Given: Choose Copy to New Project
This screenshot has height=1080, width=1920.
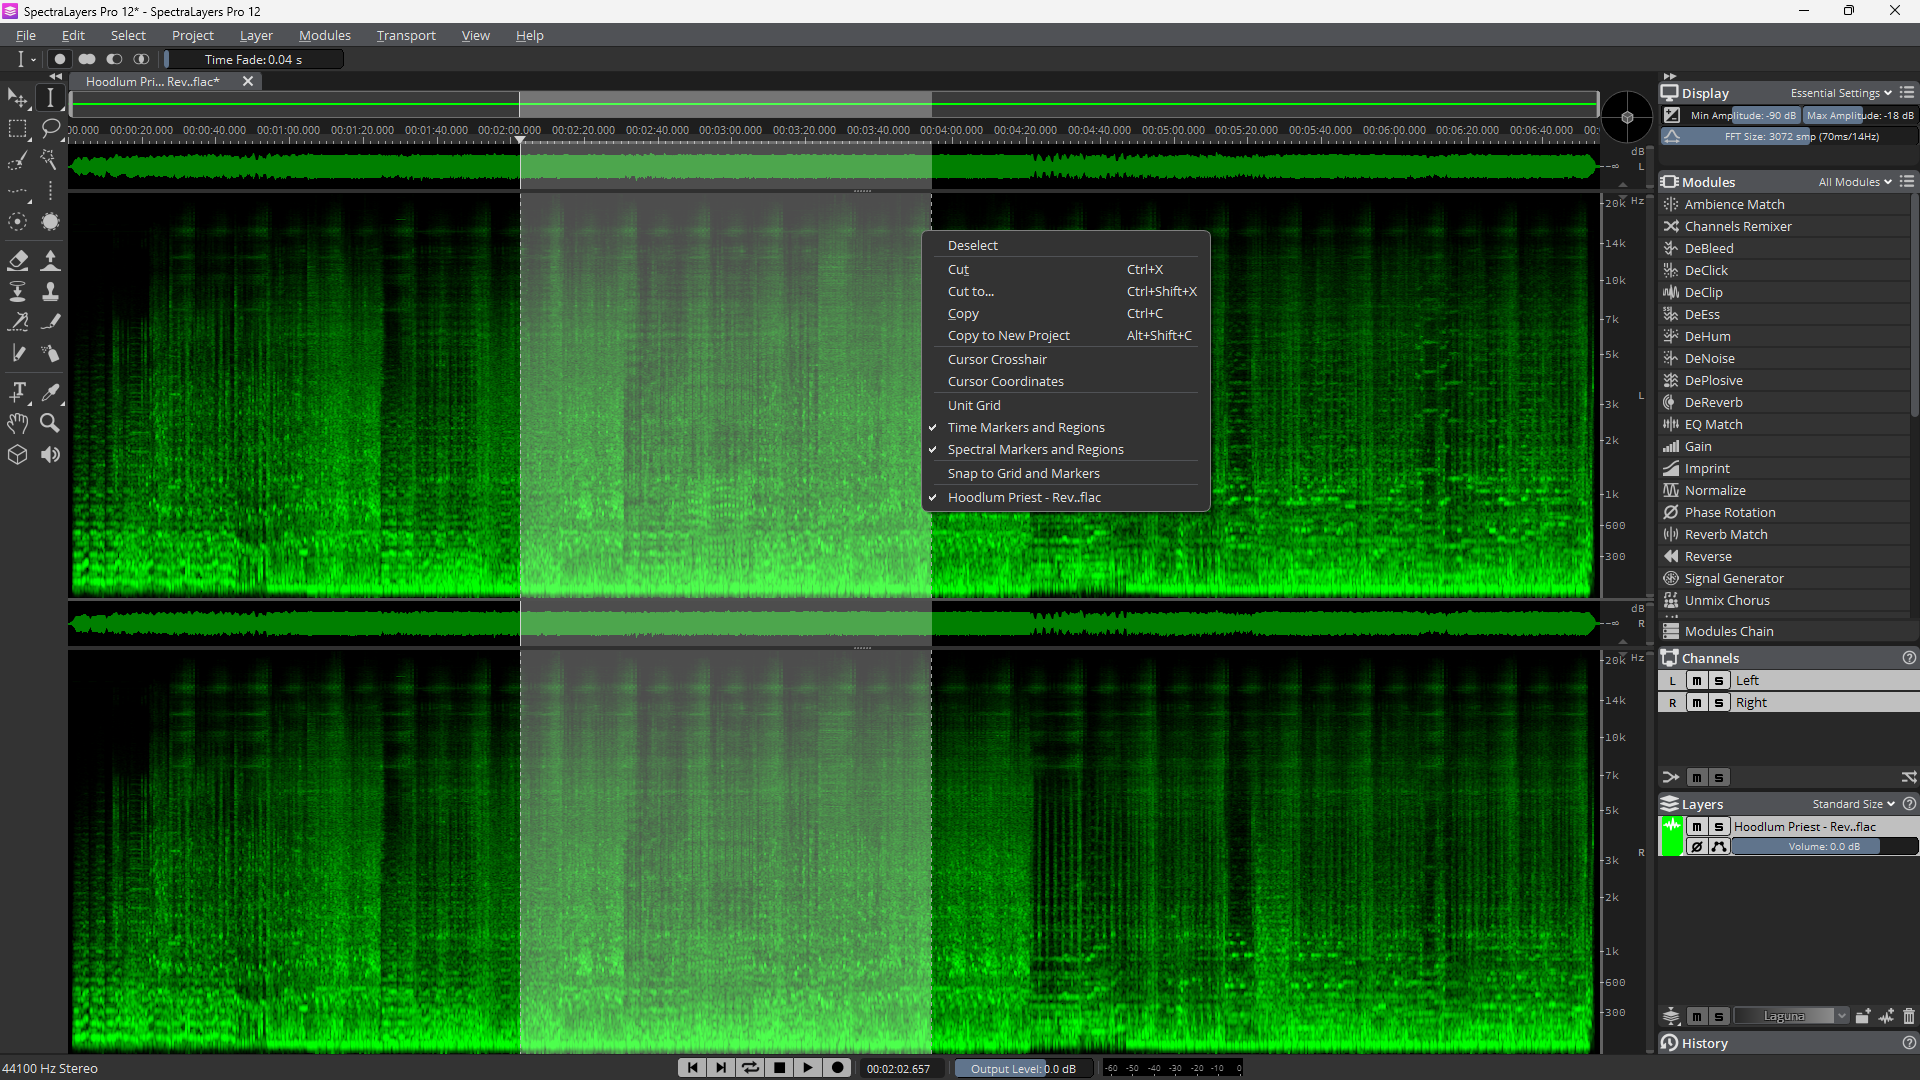Looking at the screenshot, I should click(1009, 336).
